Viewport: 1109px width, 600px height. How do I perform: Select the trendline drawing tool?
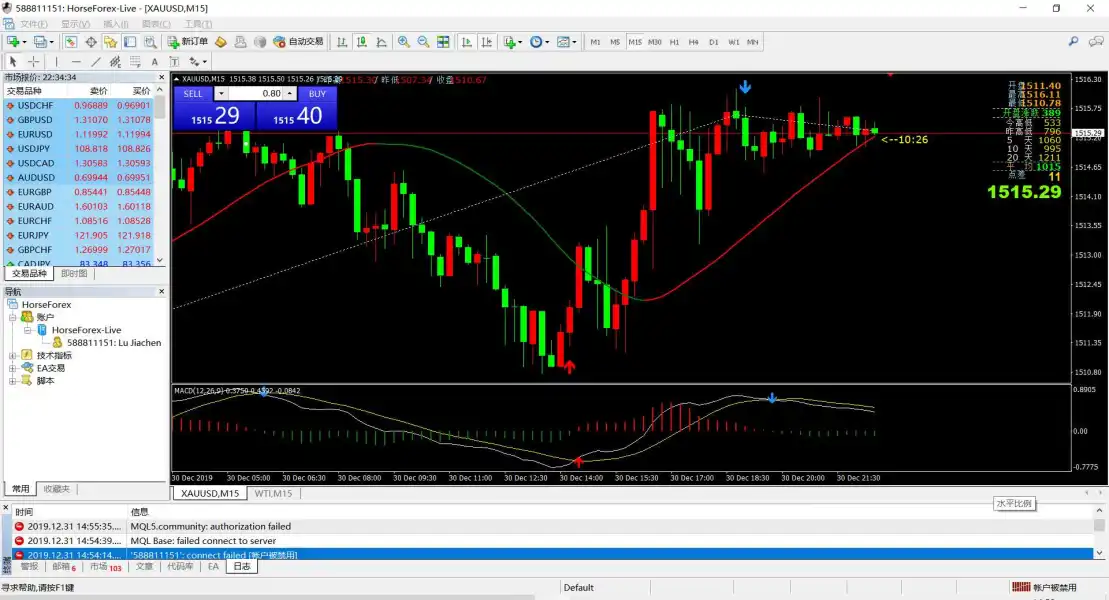coord(96,62)
